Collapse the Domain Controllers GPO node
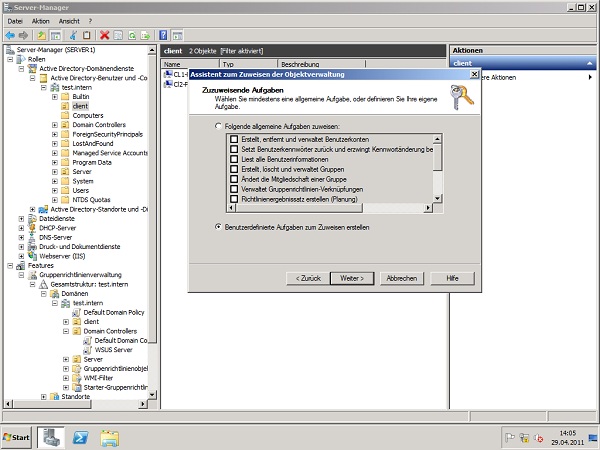The height and width of the screenshot is (450, 600). pyautogui.click(x=65, y=331)
